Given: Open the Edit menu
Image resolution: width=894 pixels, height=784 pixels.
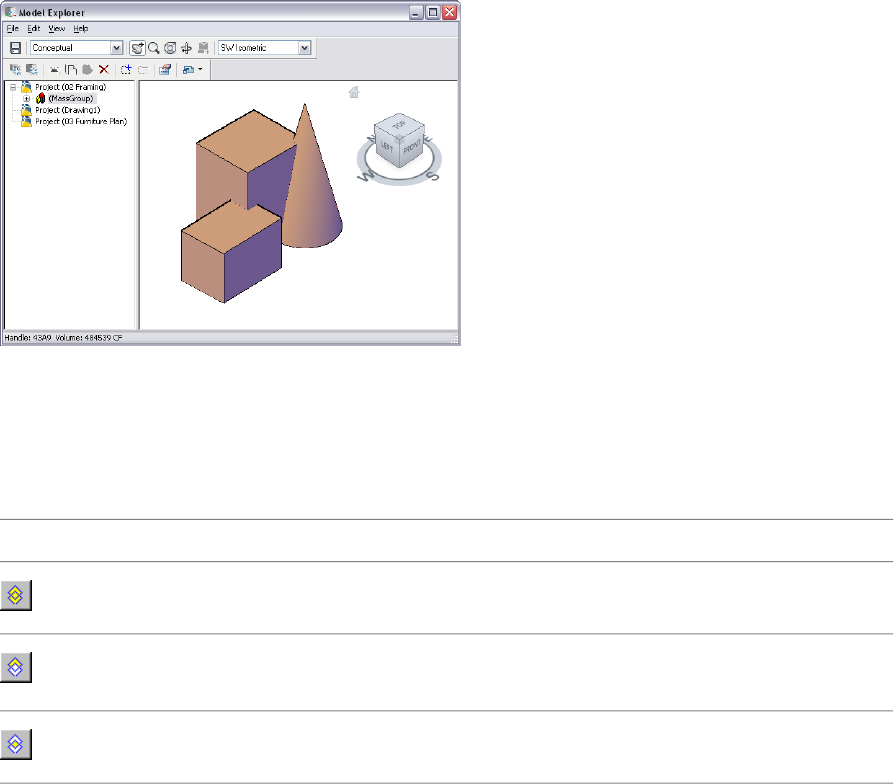Looking at the screenshot, I should (34, 29).
